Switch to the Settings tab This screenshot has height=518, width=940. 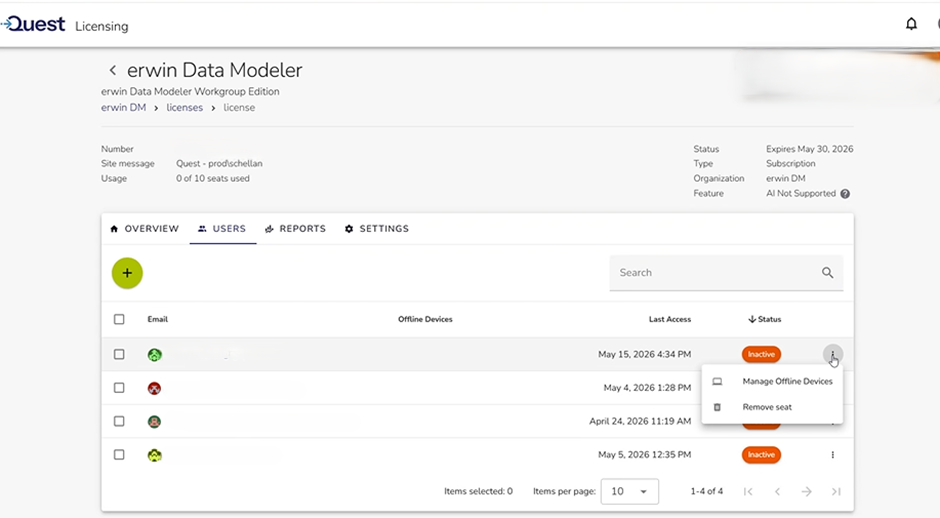tap(377, 229)
